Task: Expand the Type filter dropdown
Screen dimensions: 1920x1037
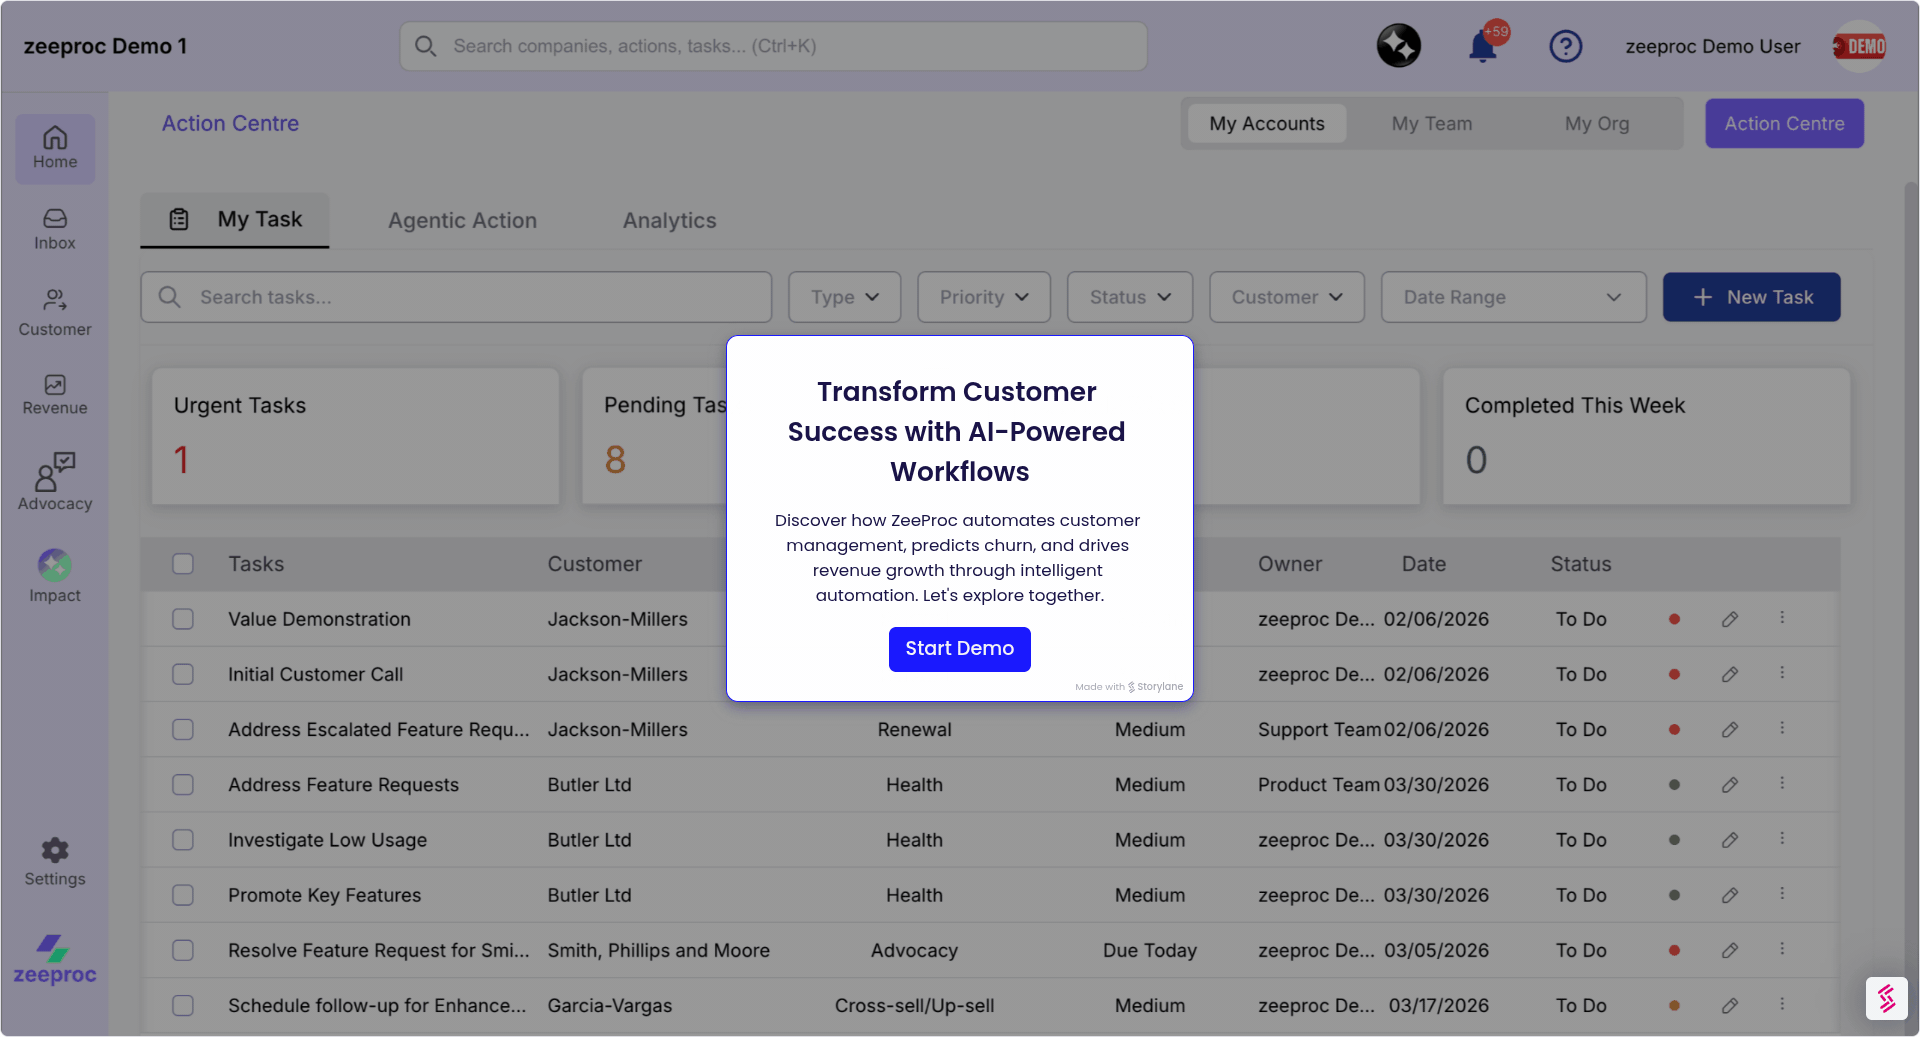Action: point(845,297)
